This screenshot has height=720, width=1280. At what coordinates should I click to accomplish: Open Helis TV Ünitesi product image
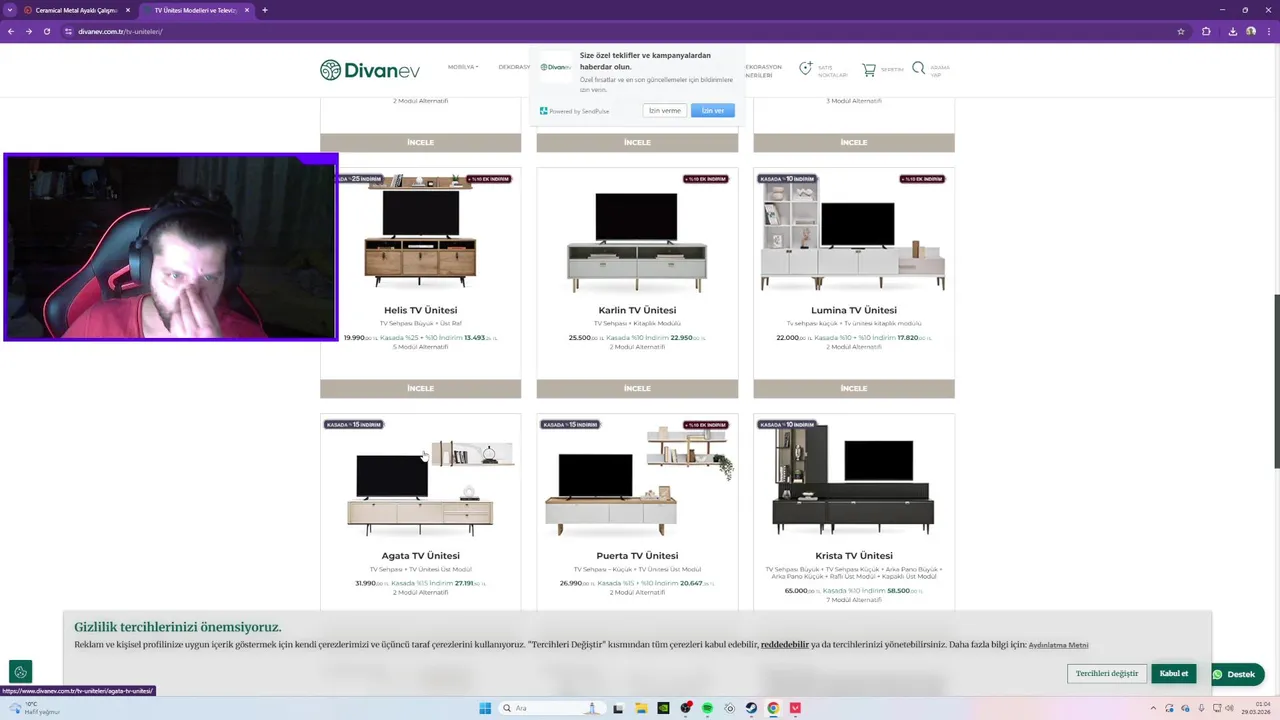click(x=420, y=233)
